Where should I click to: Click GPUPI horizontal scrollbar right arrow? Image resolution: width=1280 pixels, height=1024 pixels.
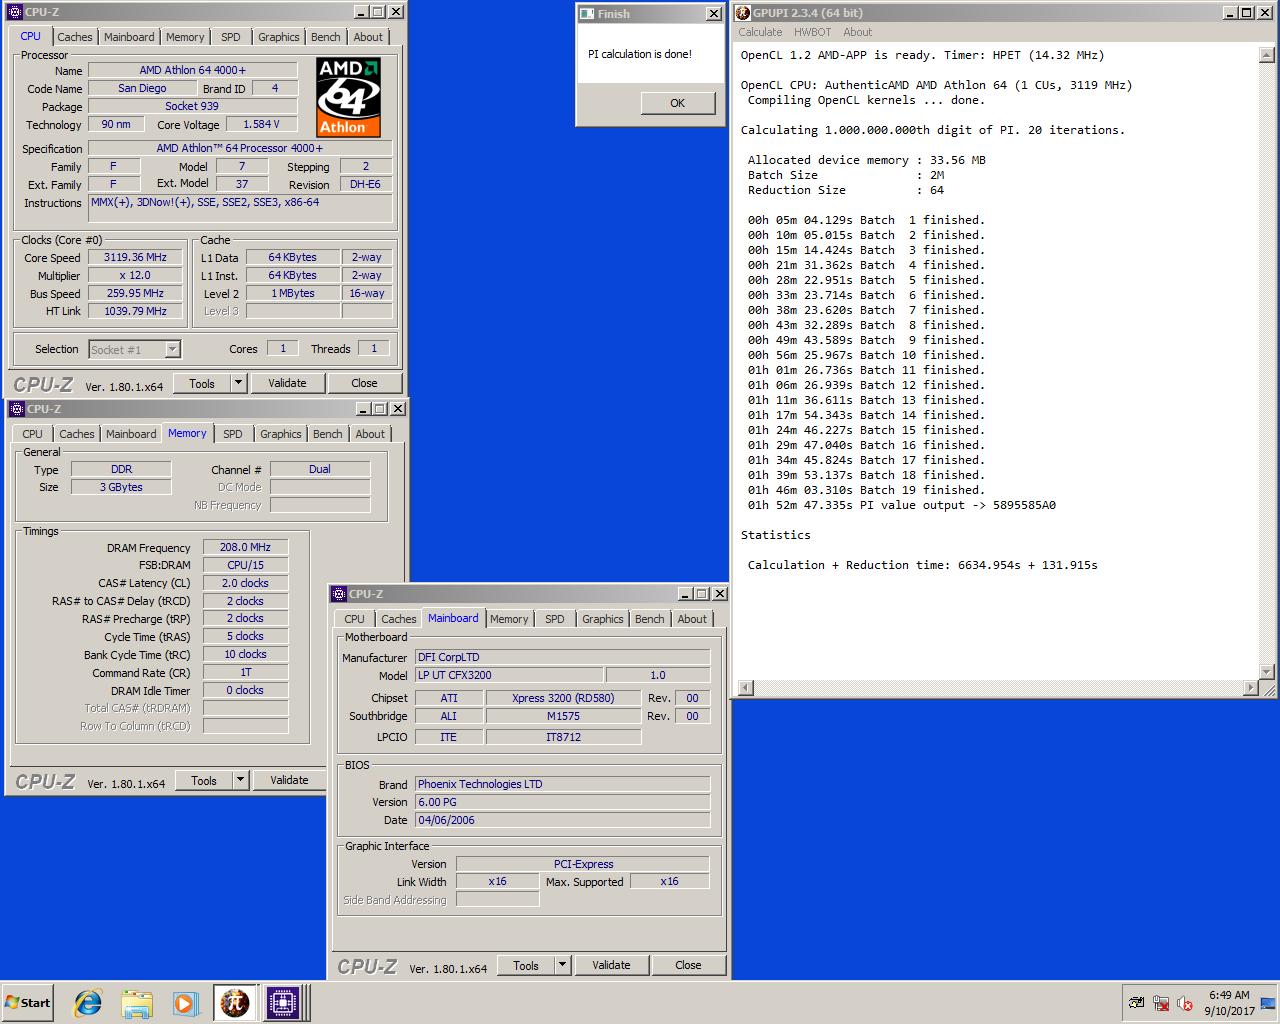point(1251,688)
